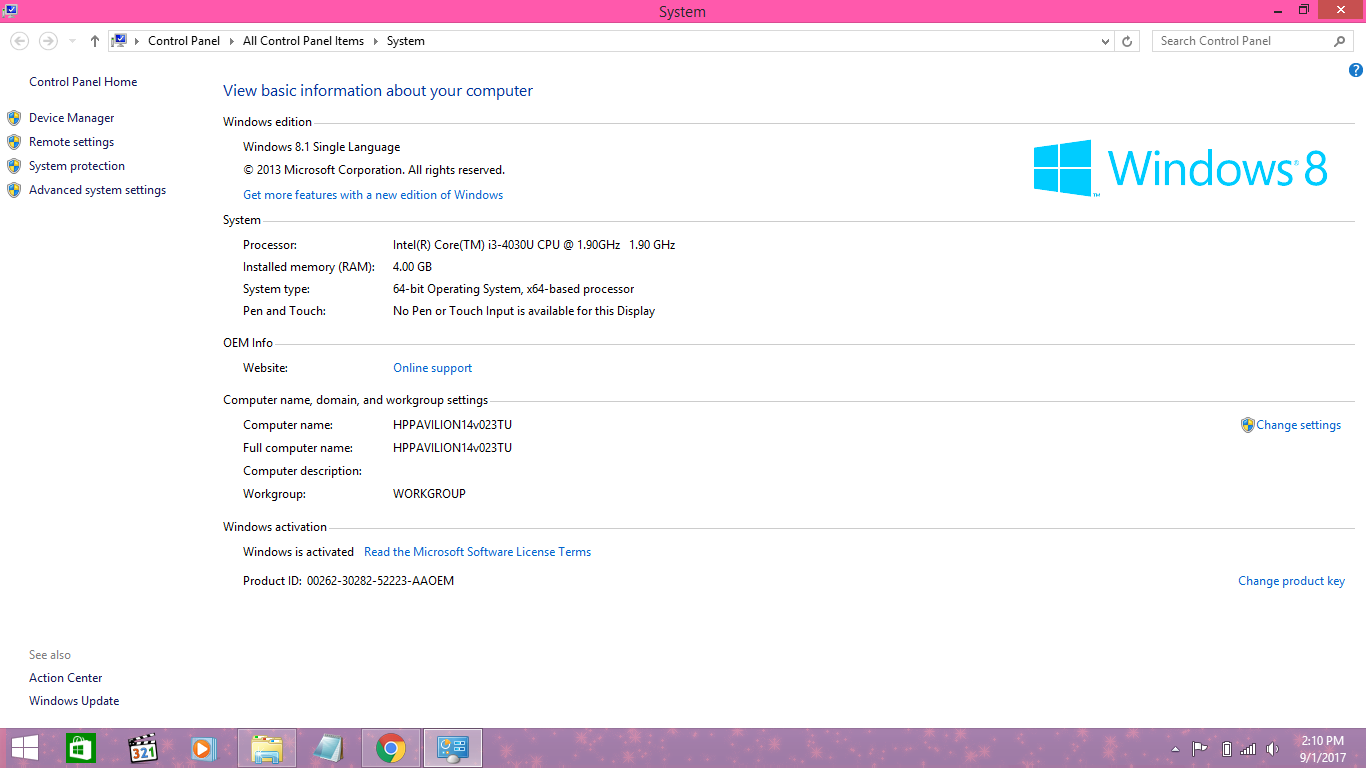Click the System breadcrumb
Viewport: 1366px width, 768px height.
pyautogui.click(x=406, y=41)
